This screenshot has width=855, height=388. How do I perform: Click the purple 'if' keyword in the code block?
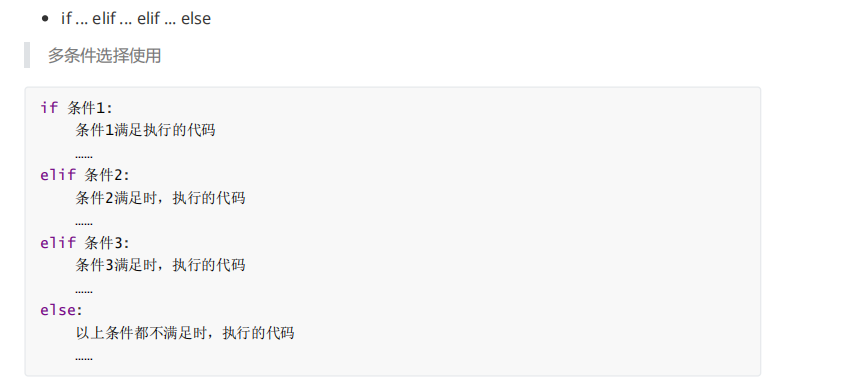pos(49,108)
